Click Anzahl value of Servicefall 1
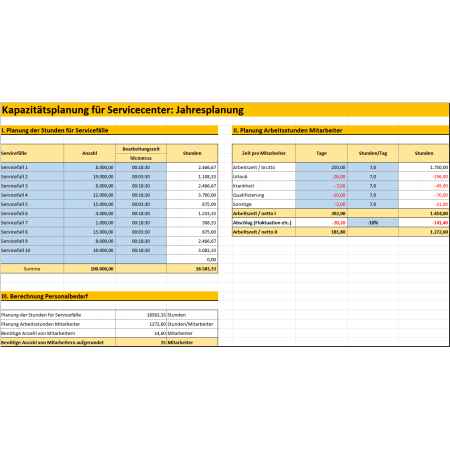 point(90,167)
